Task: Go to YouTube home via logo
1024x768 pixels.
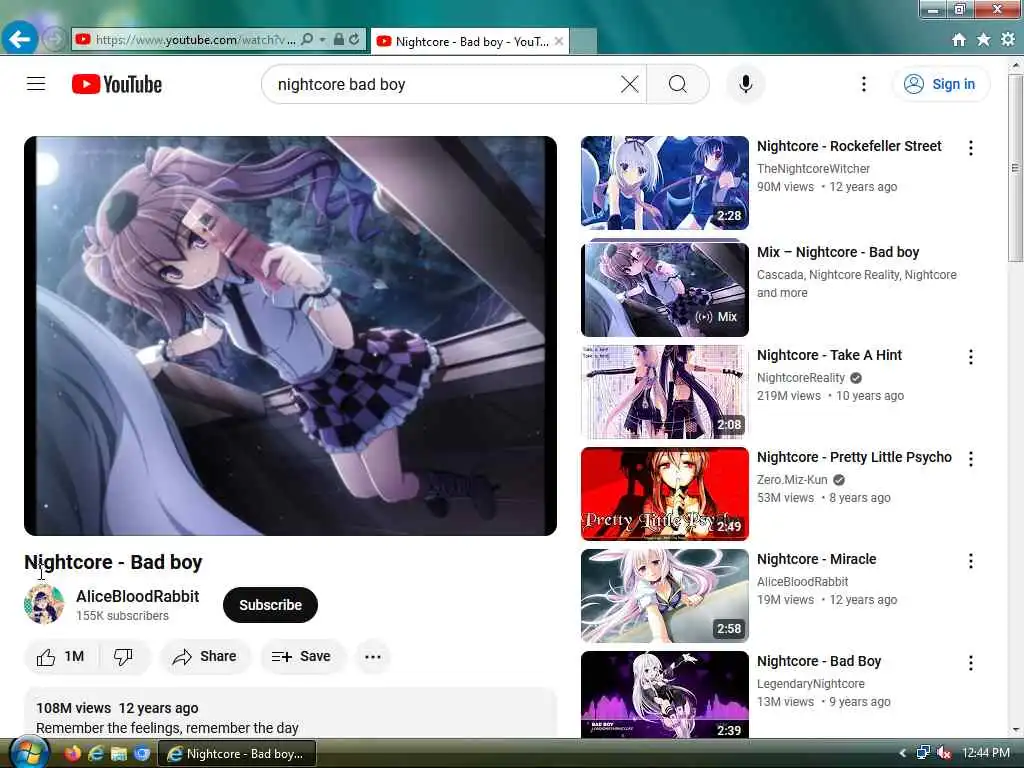Action: 117,84
